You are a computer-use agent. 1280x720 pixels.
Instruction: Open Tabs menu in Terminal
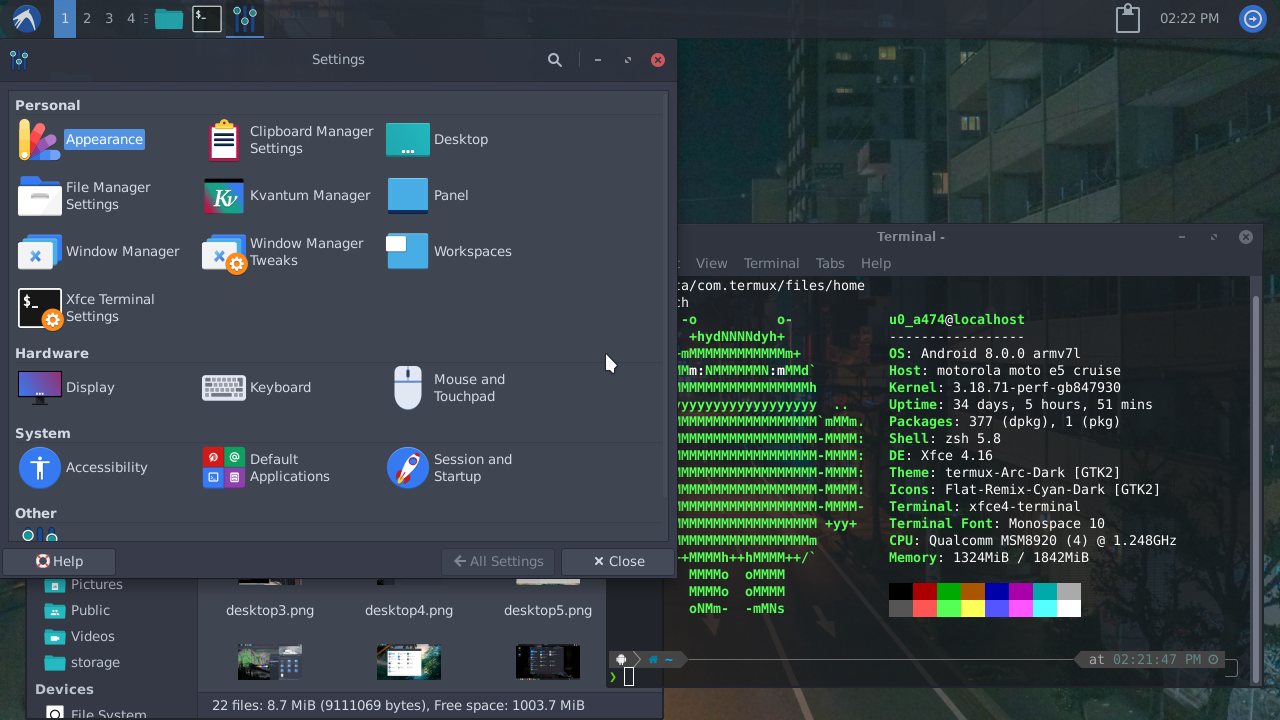[830, 263]
